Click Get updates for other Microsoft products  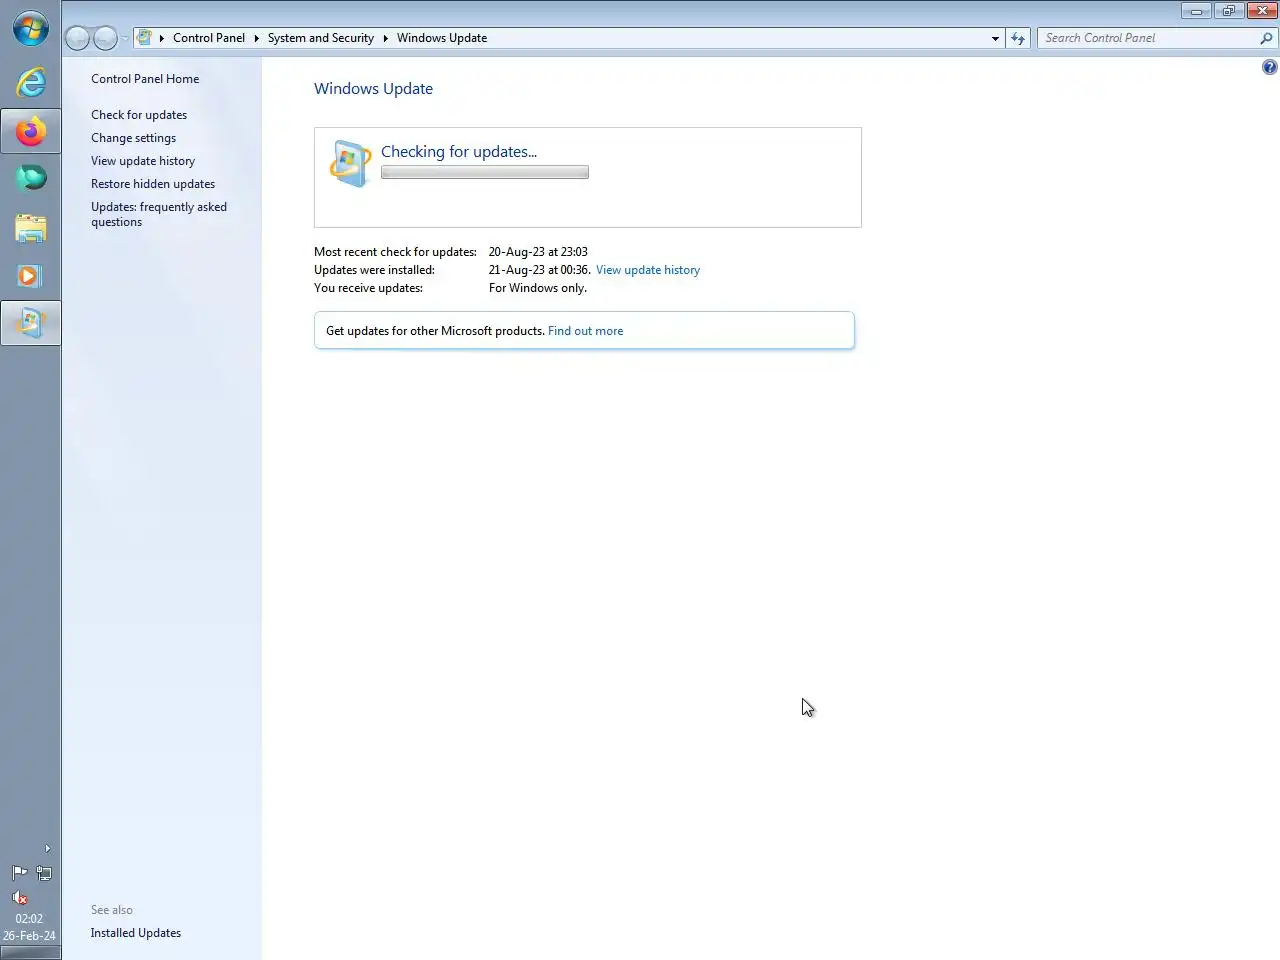(x=435, y=331)
